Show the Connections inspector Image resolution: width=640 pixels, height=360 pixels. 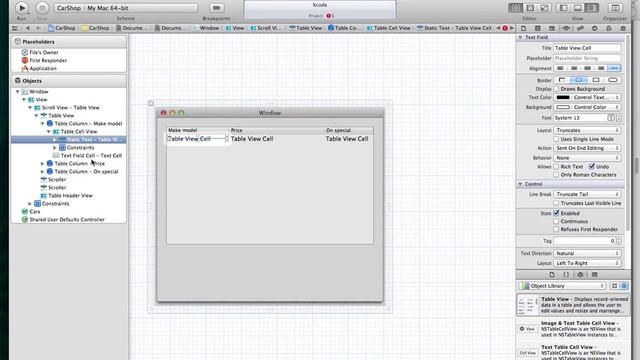[595, 28]
